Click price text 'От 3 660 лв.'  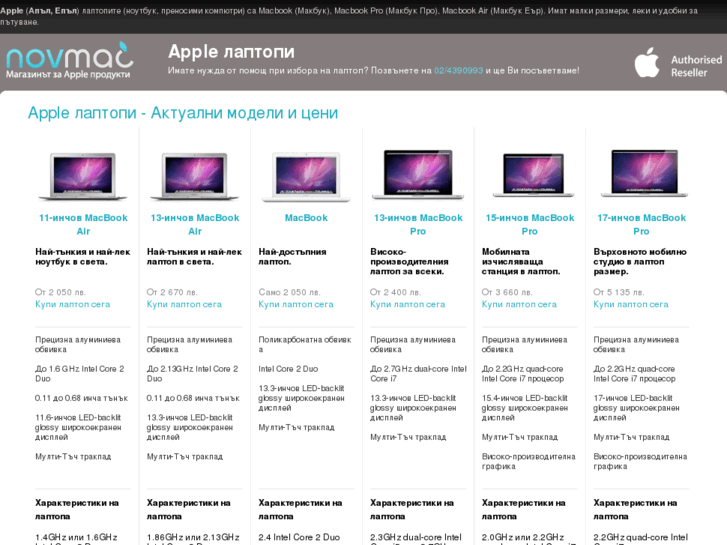[507, 292]
